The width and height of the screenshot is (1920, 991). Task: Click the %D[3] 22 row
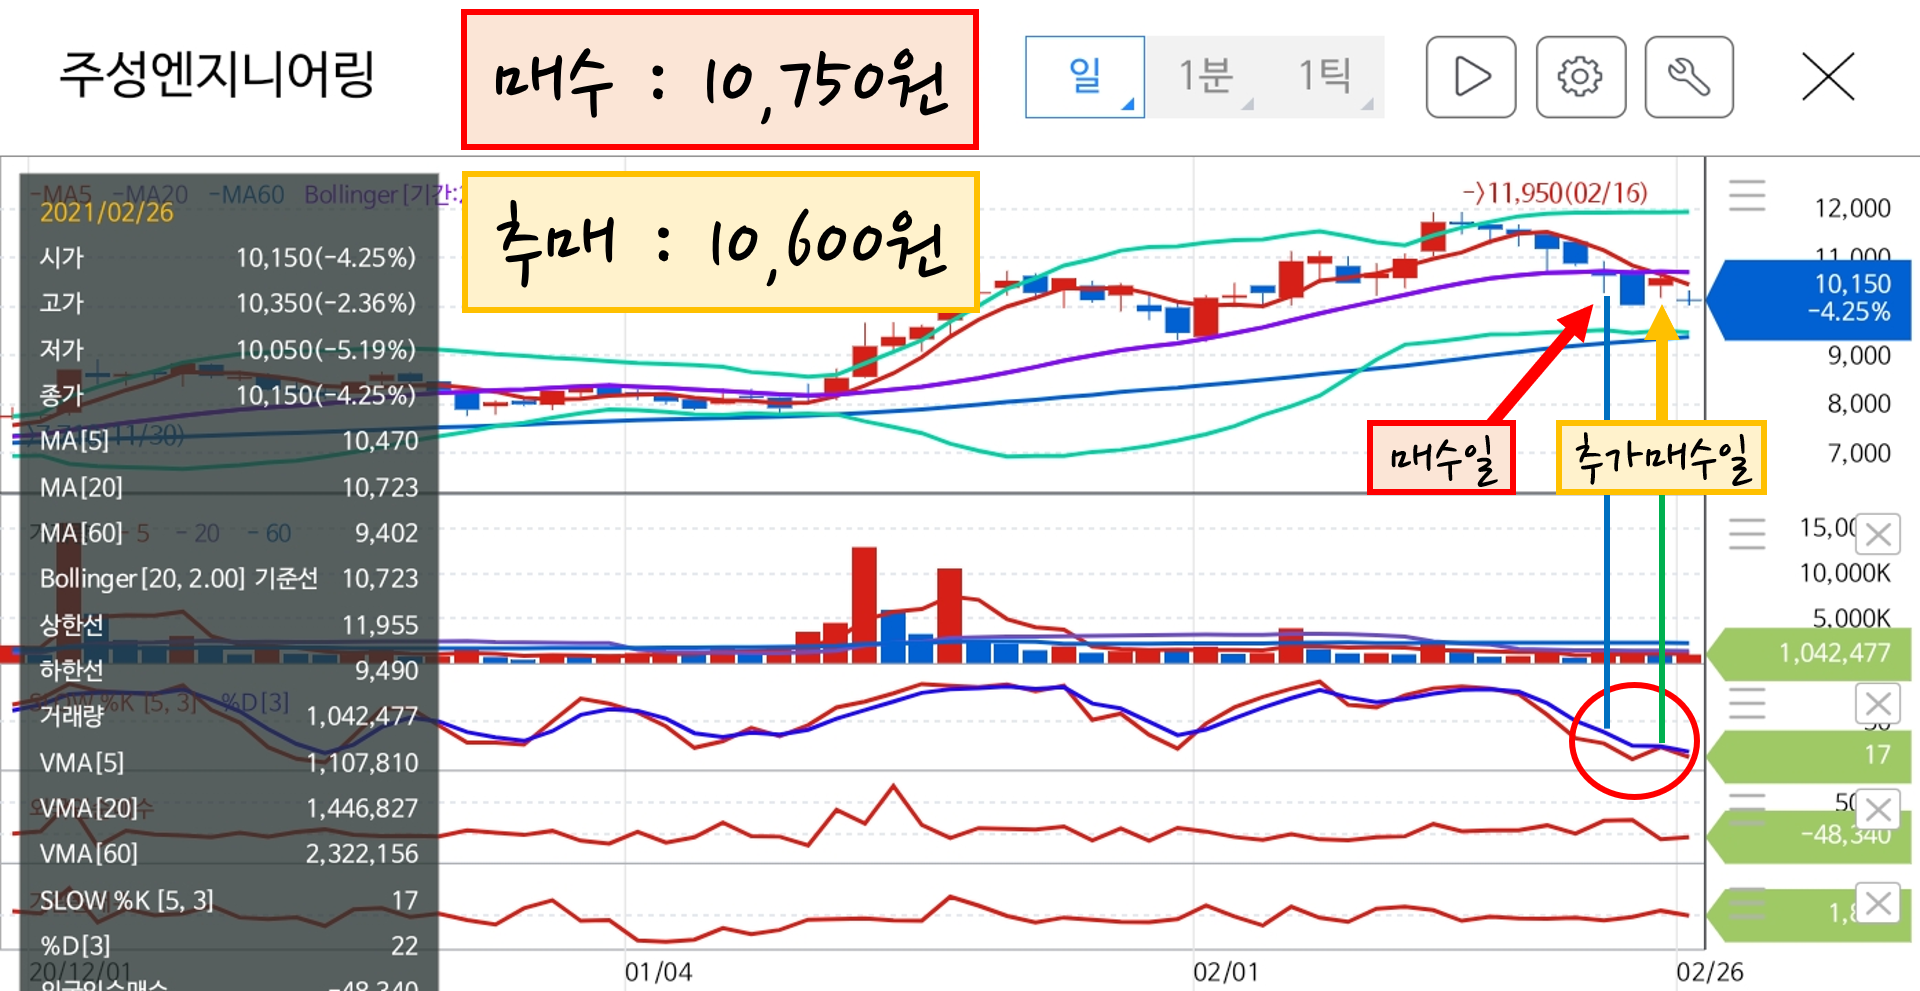[x=228, y=946]
